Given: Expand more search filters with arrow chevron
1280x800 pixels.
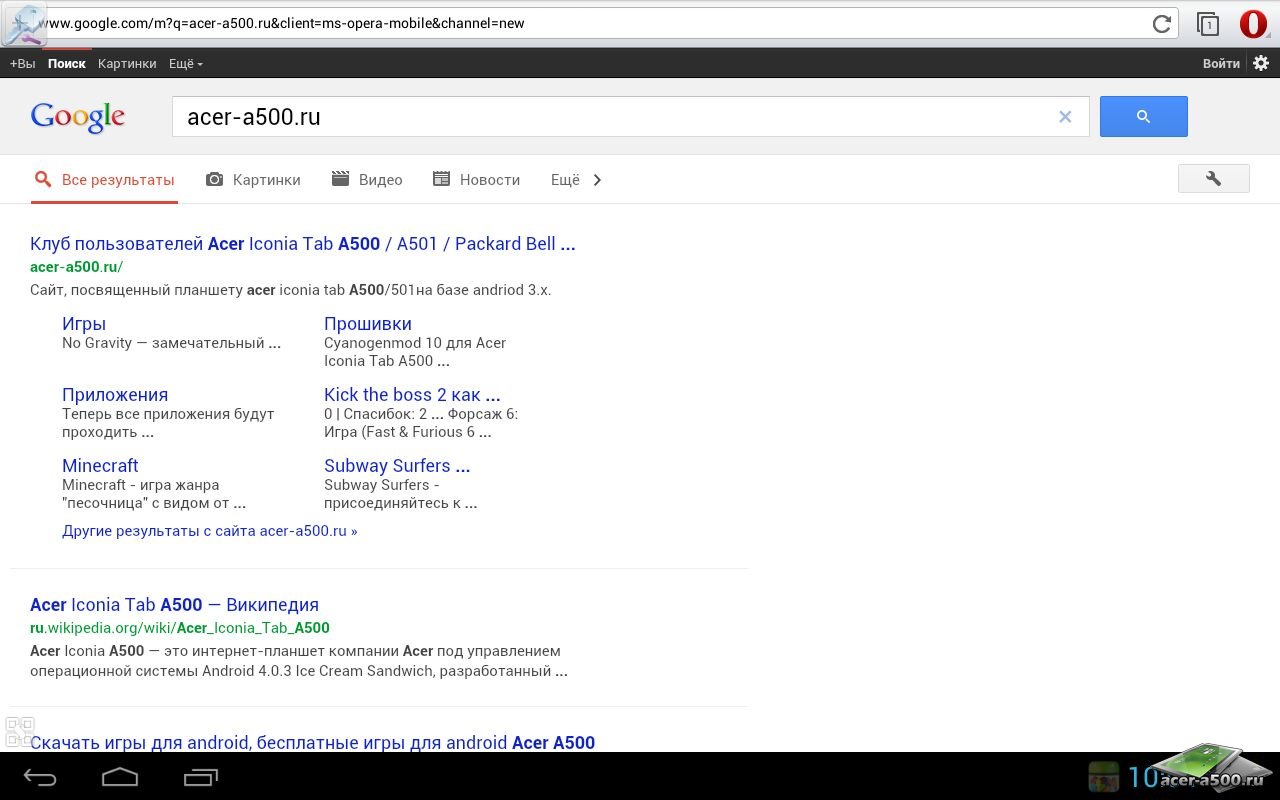Looking at the screenshot, I should 597,180.
